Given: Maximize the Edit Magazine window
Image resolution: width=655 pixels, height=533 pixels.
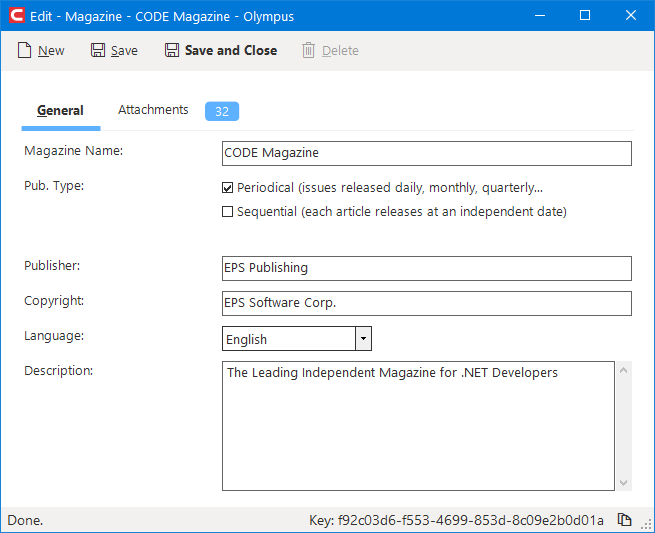Looking at the screenshot, I should [x=585, y=15].
